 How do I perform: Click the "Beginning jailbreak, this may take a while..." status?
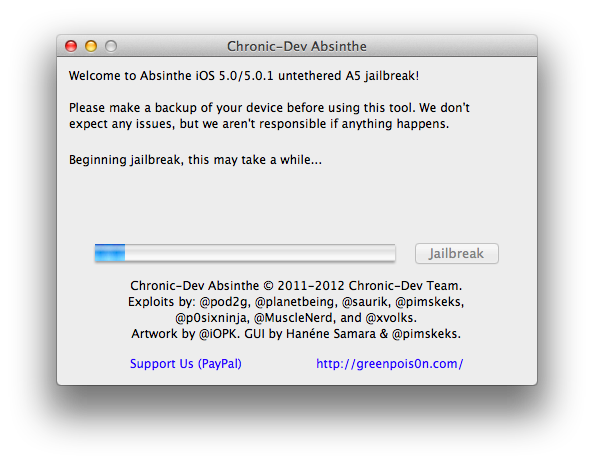pos(195,160)
